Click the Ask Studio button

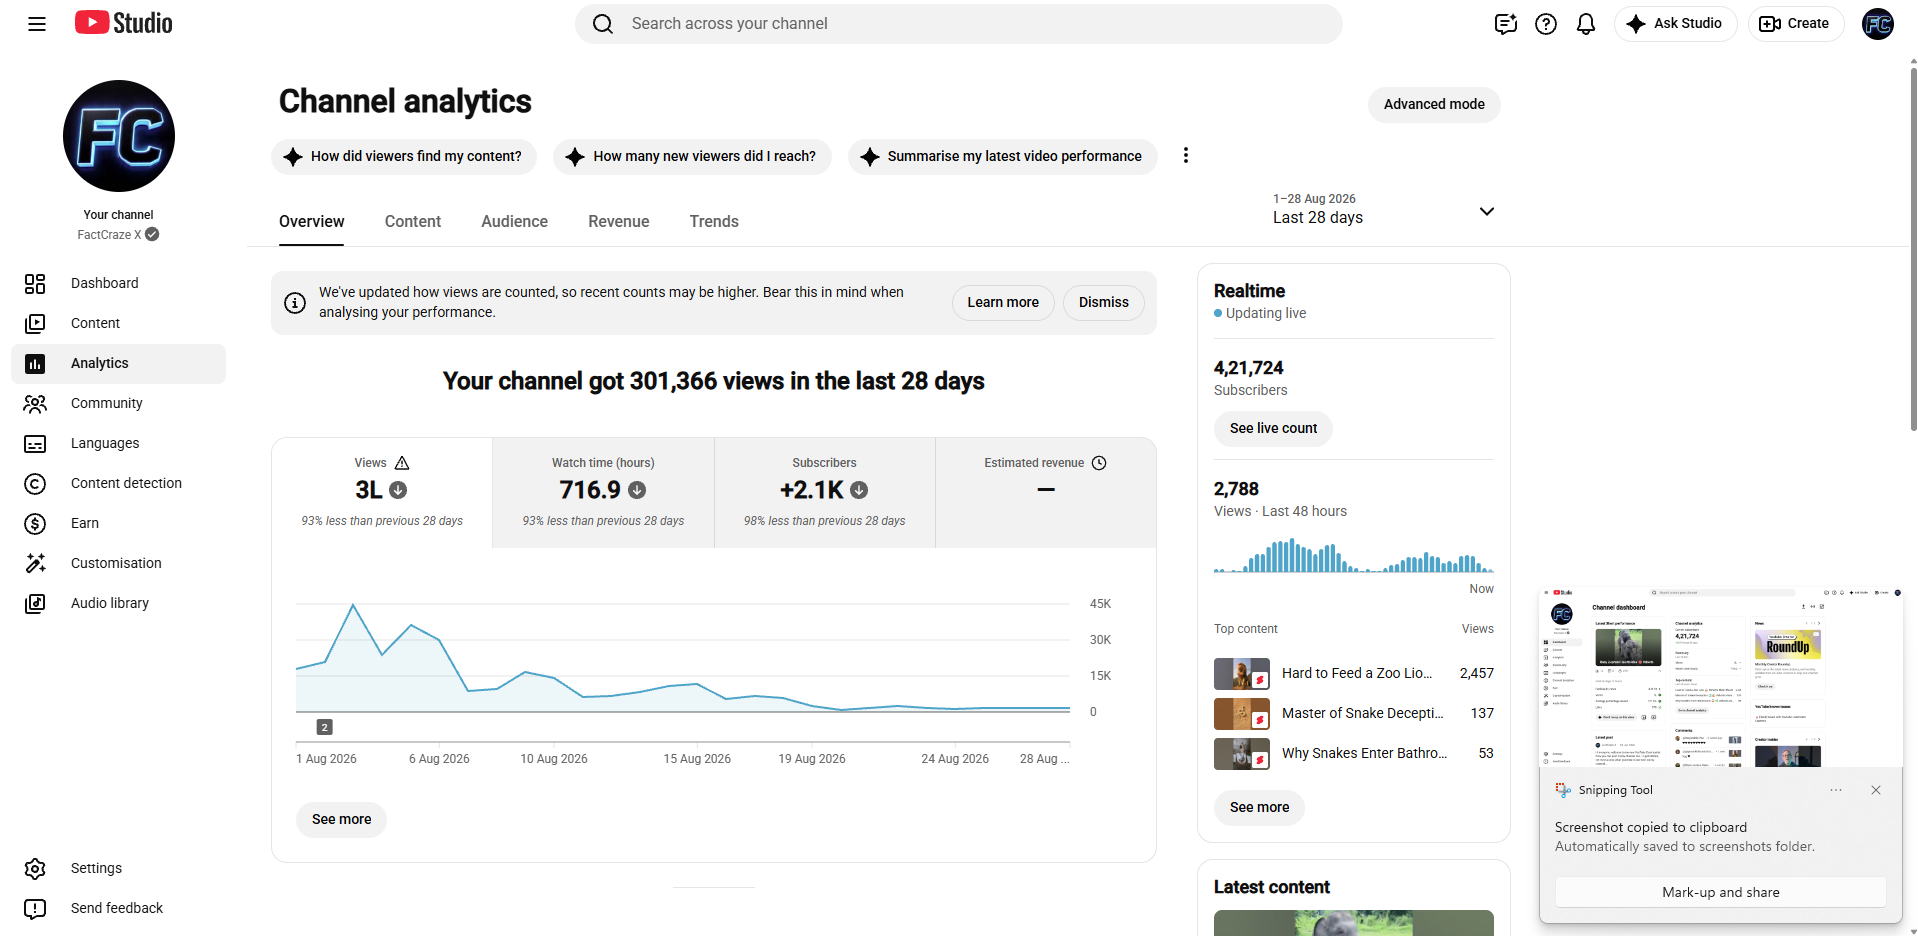(1675, 24)
